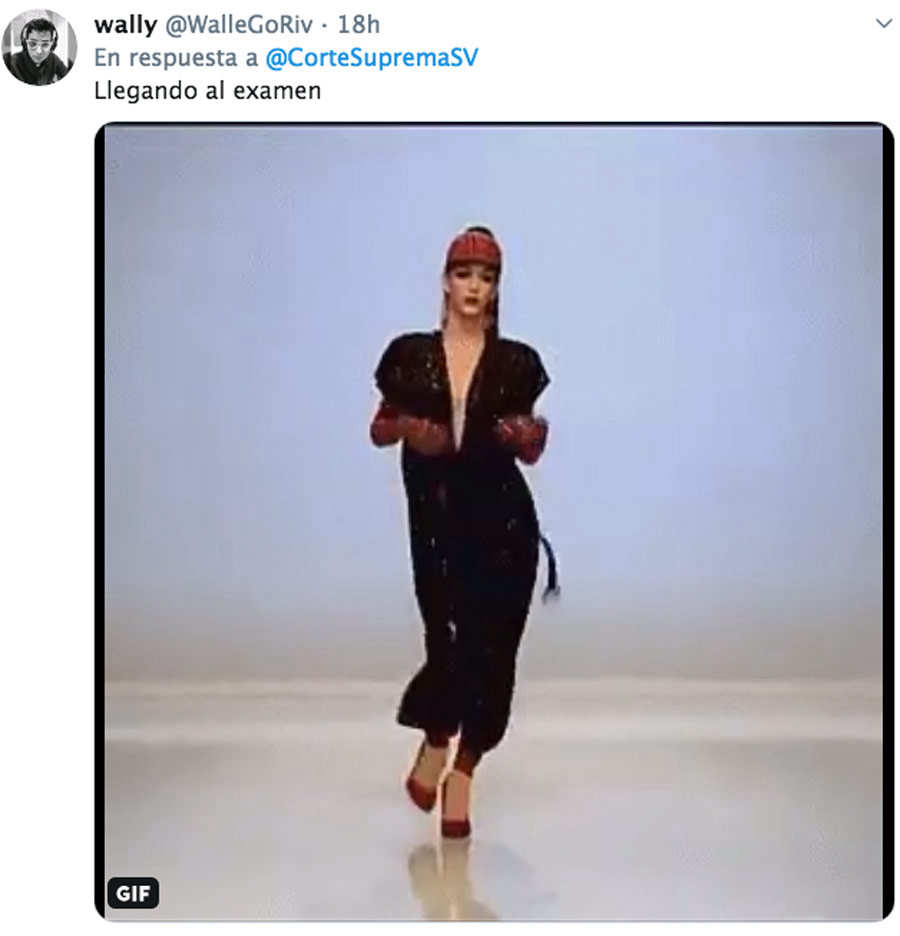Viewport: 900px width, 936px height.
Task: Click the model's red hat in the GIF
Action: pyautogui.click(x=473, y=251)
